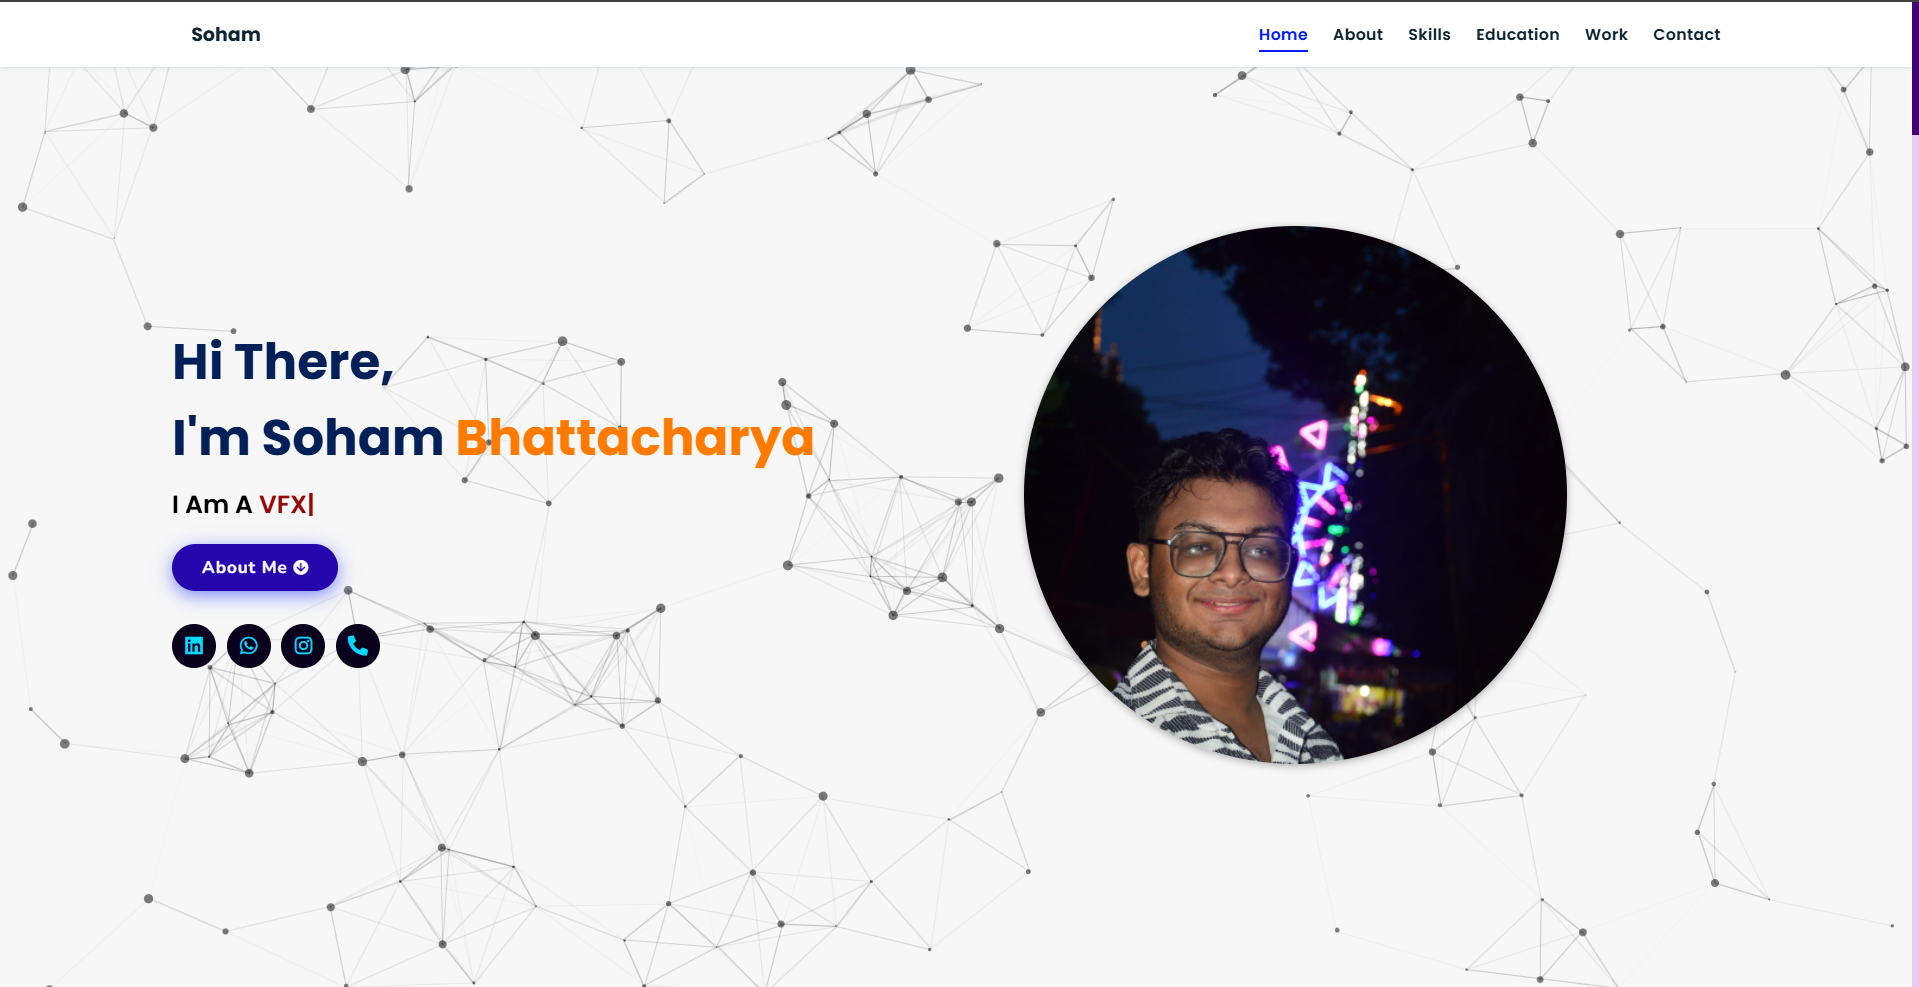Screen dimensions: 1919x987
Task: Open the WhatsApp chat icon
Action: (x=249, y=646)
